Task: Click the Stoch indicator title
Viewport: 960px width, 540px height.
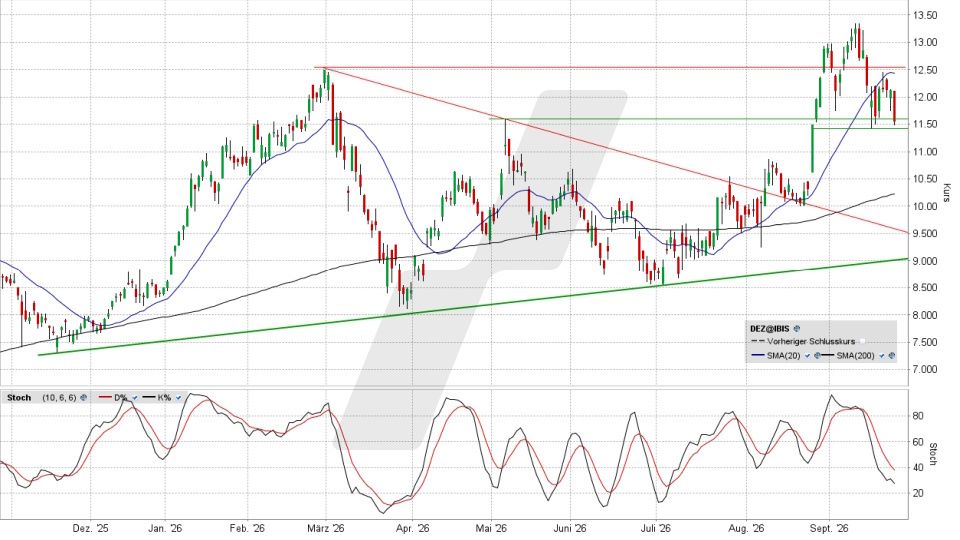Action: 19,397
